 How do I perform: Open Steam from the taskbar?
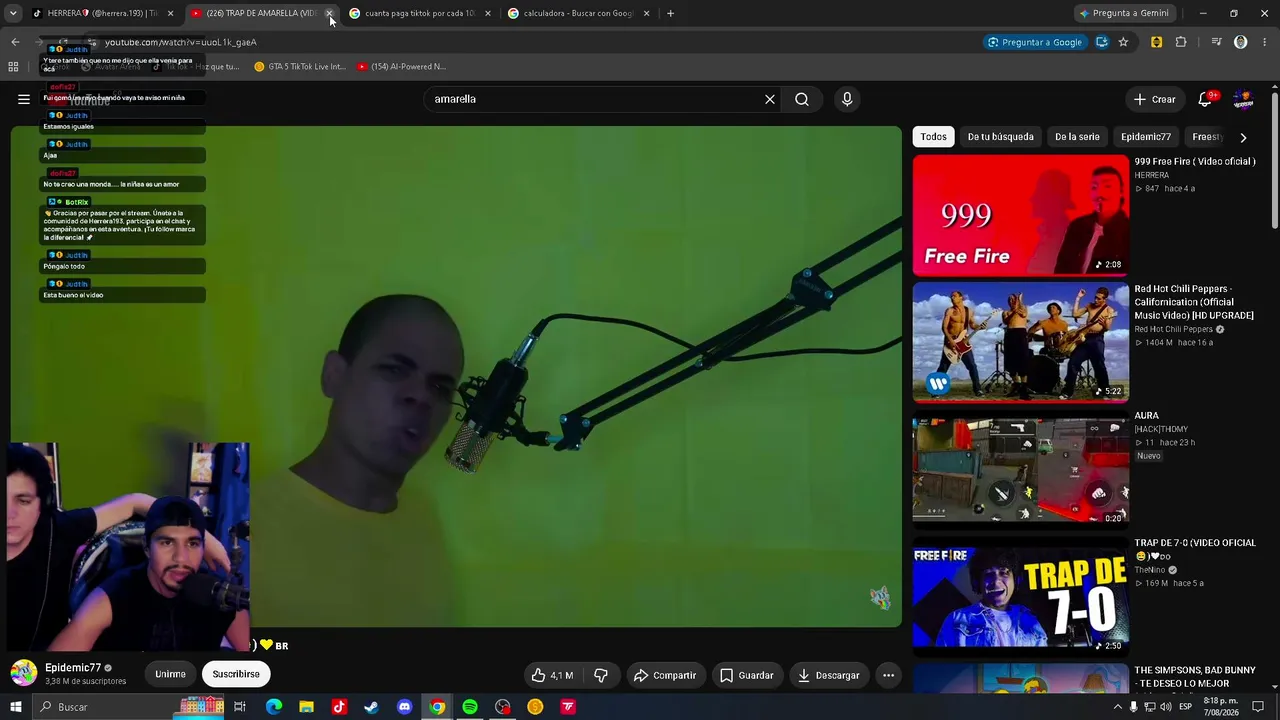tap(371, 707)
